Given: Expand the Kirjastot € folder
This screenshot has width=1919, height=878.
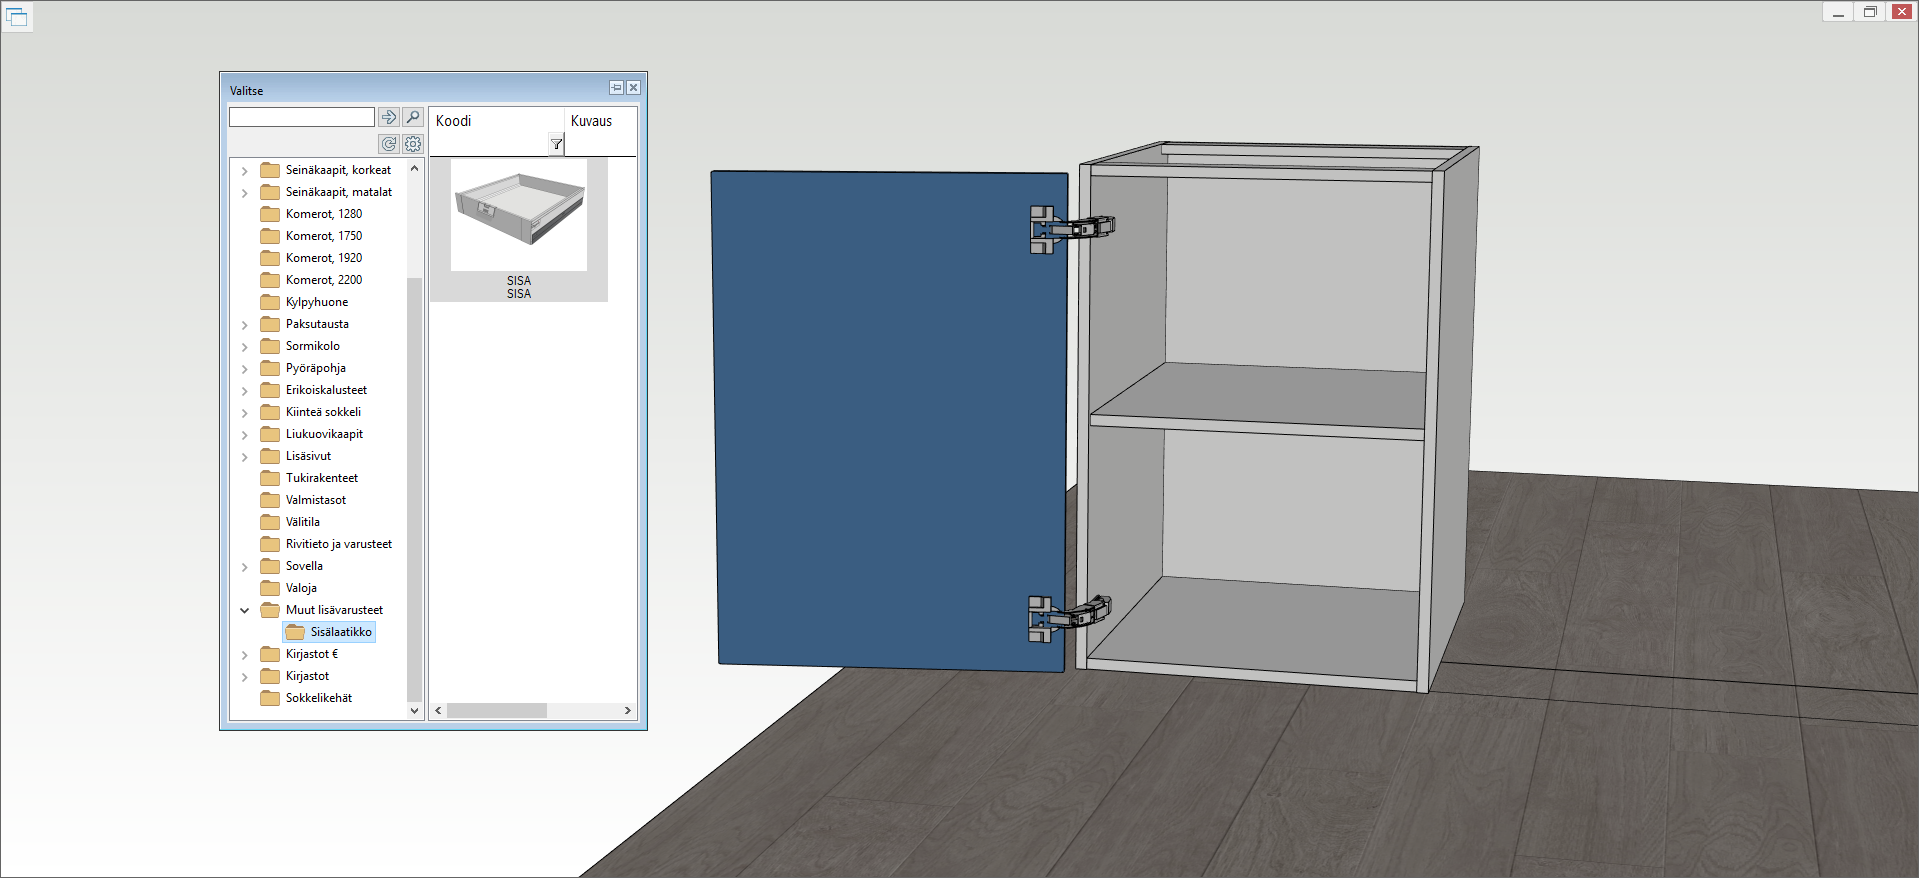Looking at the screenshot, I should pyautogui.click(x=245, y=655).
